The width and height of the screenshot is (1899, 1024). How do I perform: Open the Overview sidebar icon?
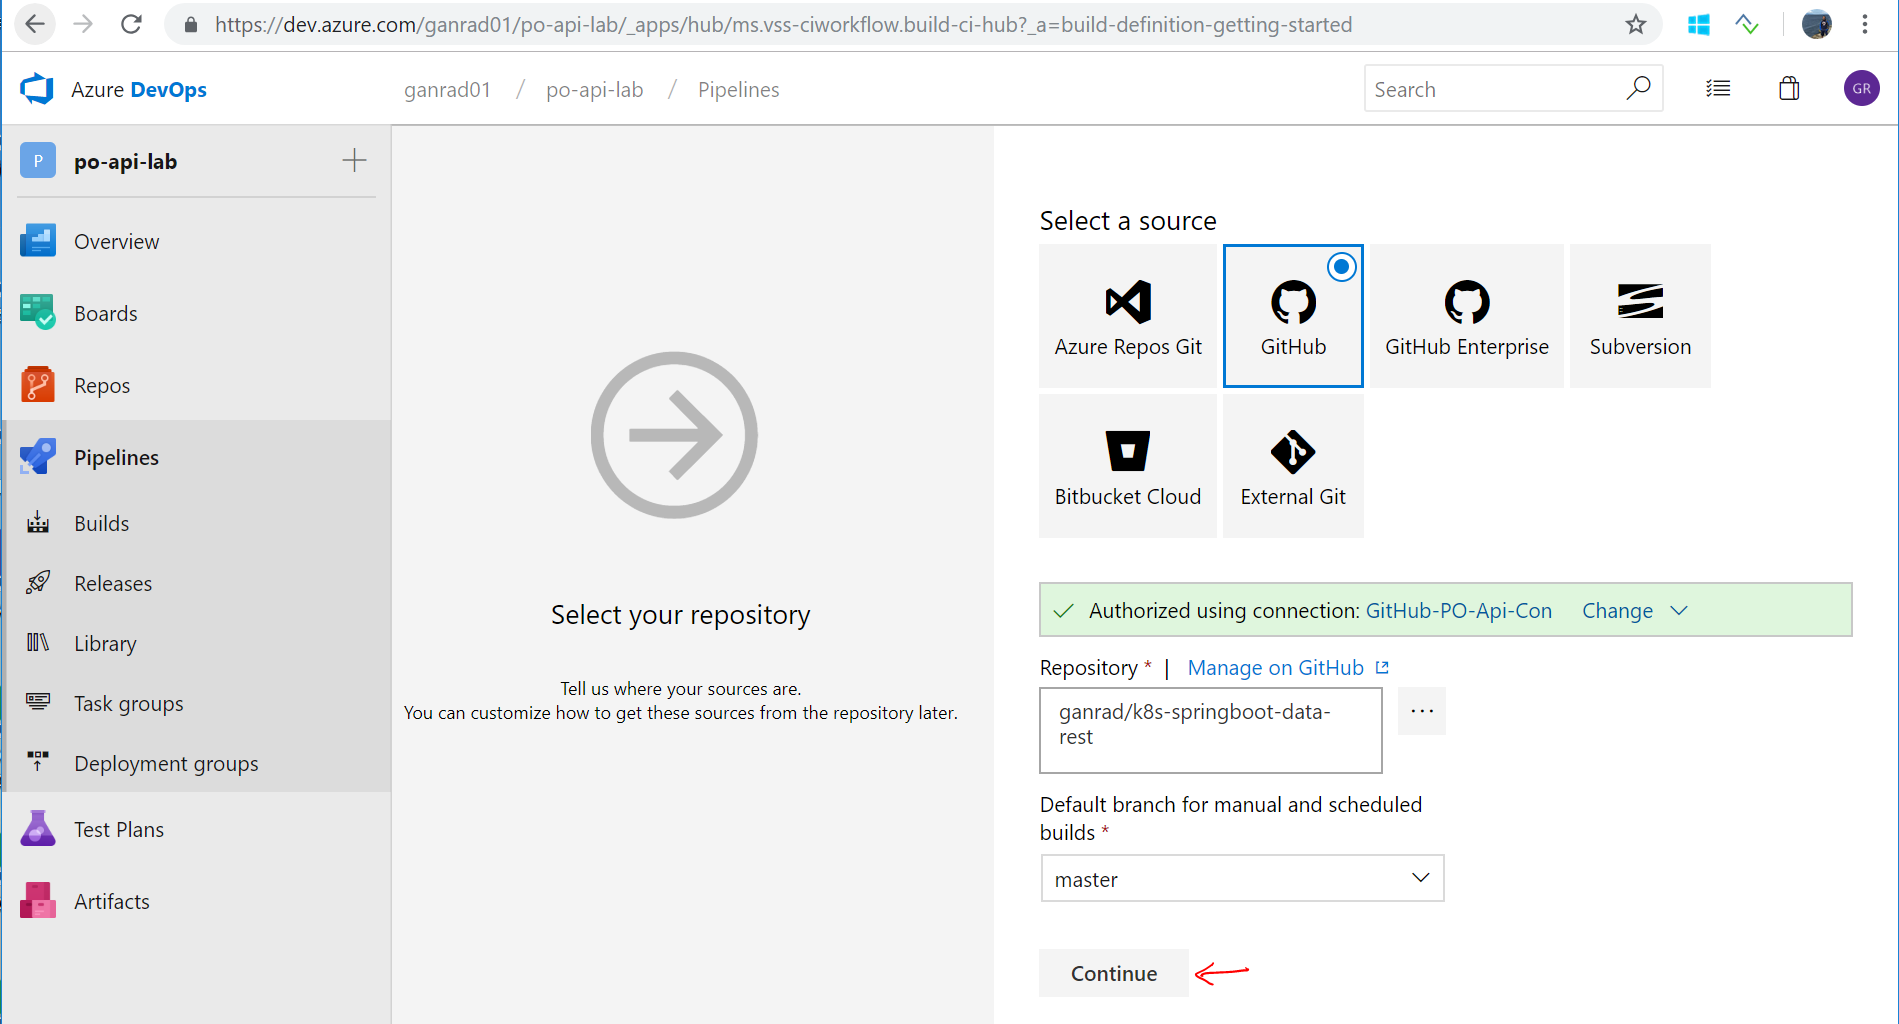pyautogui.click(x=38, y=241)
